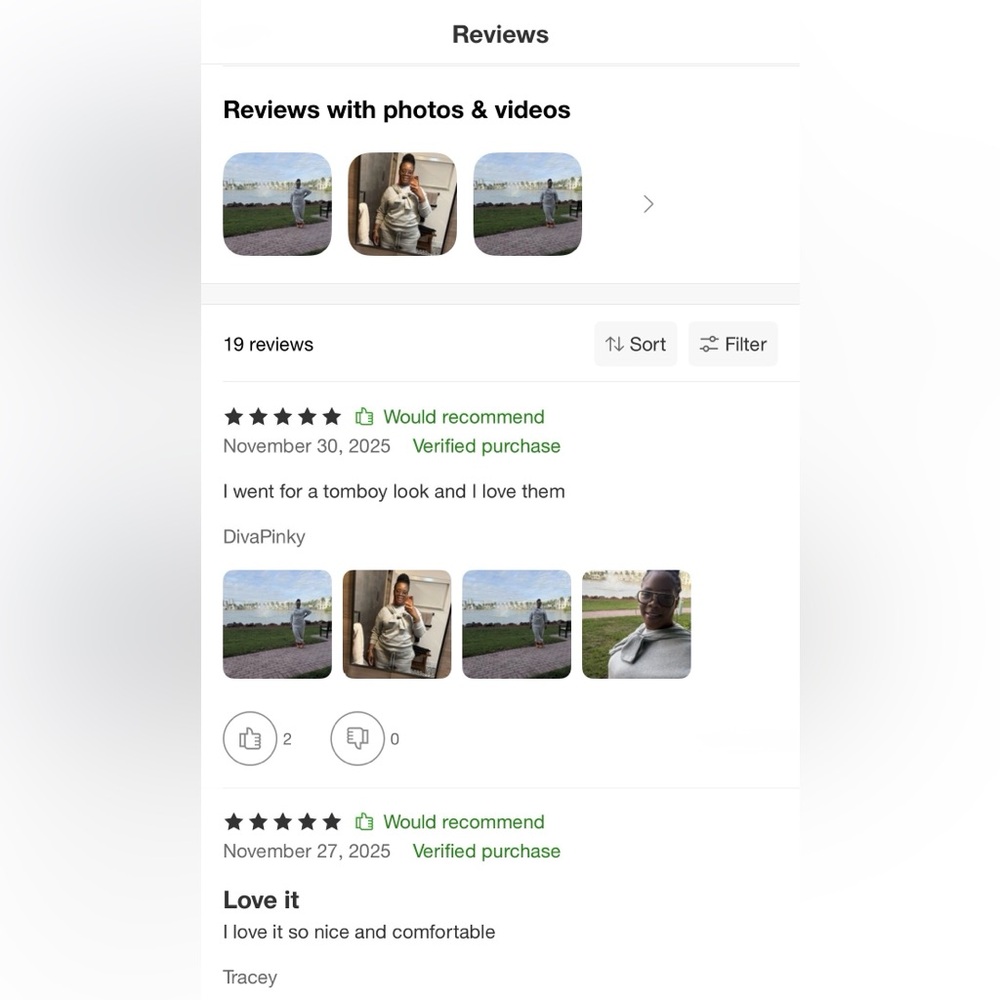Open the Filter reviews button
The height and width of the screenshot is (1000, 1000).
click(733, 344)
